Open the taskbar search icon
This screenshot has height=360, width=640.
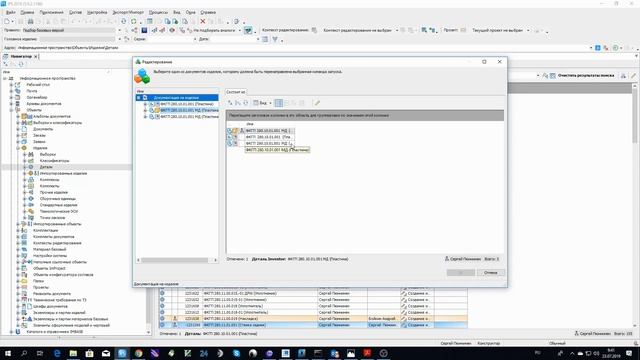(x=24, y=353)
